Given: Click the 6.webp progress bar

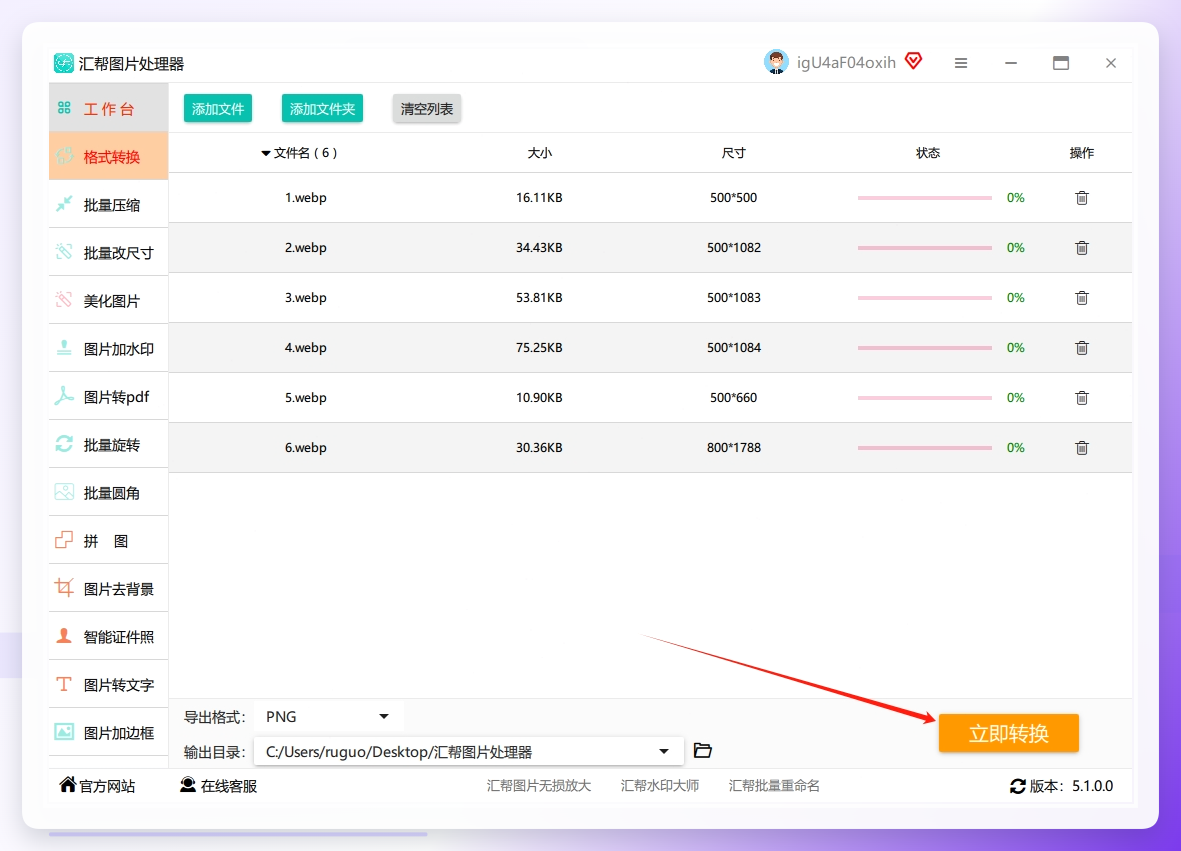Looking at the screenshot, I should point(924,447).
